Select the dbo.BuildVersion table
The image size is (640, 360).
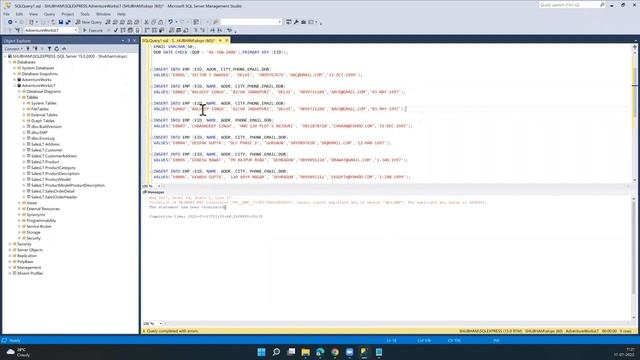[x=46, y=127]
